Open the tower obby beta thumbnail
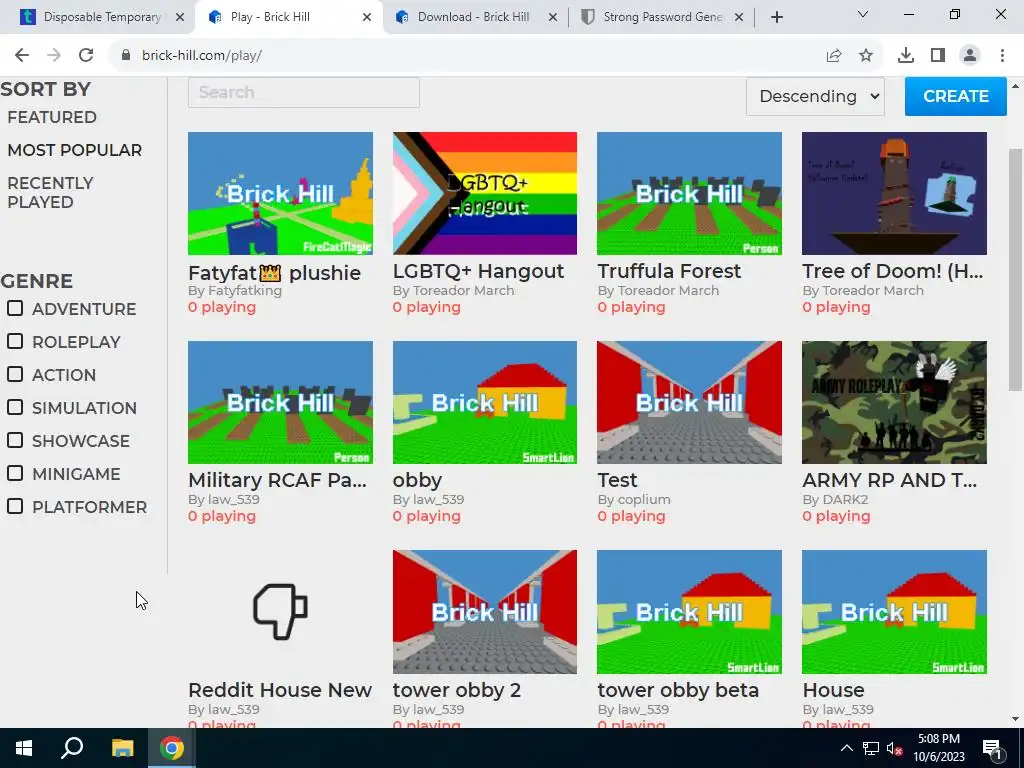This screenshot has width=1024, height=768. [x=689, y=611]
